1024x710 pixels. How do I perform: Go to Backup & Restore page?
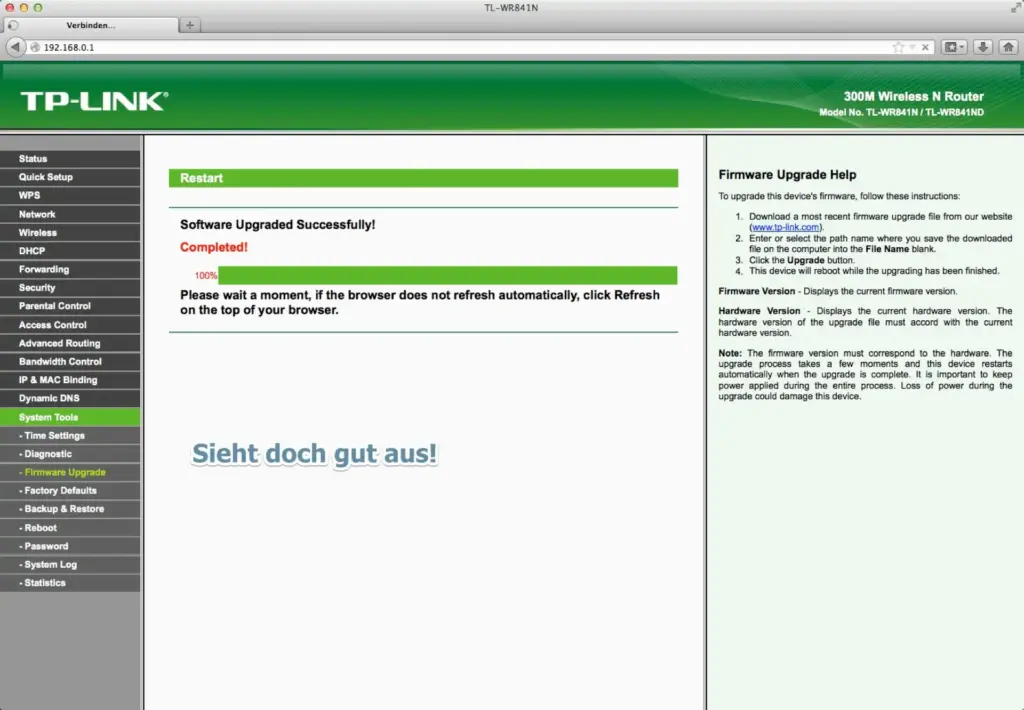pyautogui.click(x=64, y=509)
